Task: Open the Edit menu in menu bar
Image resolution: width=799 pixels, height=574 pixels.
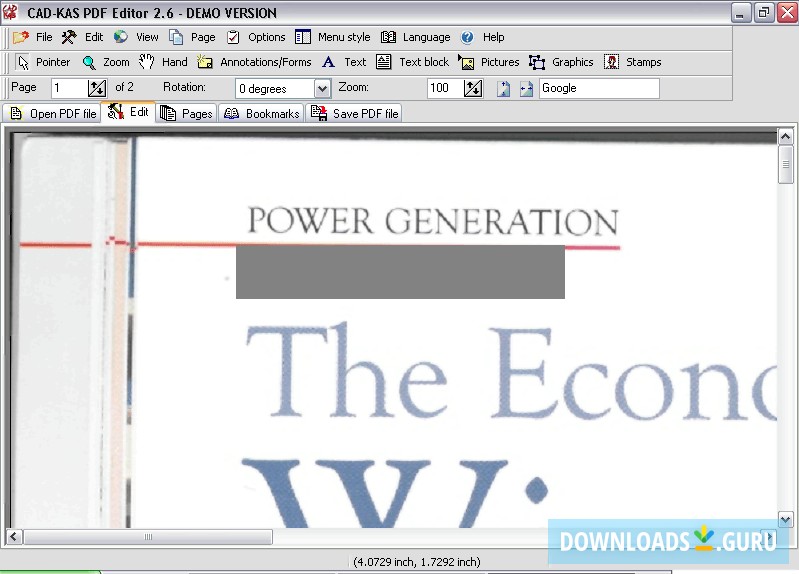Action: pos(94,37)
